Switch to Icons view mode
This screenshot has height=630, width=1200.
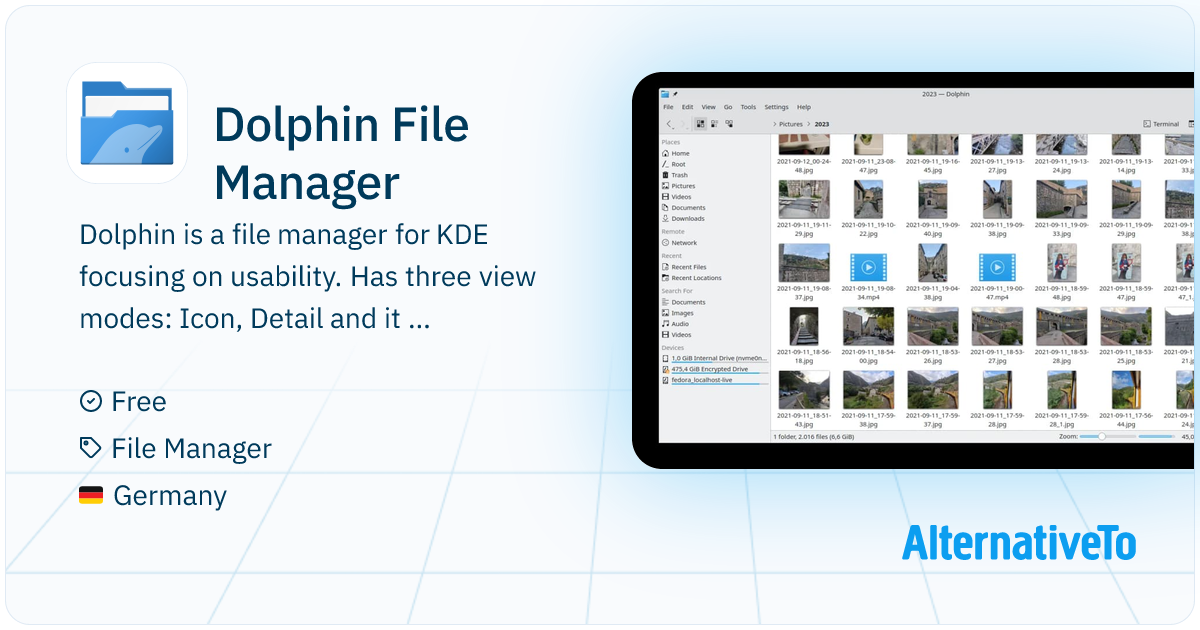point(700,124)
